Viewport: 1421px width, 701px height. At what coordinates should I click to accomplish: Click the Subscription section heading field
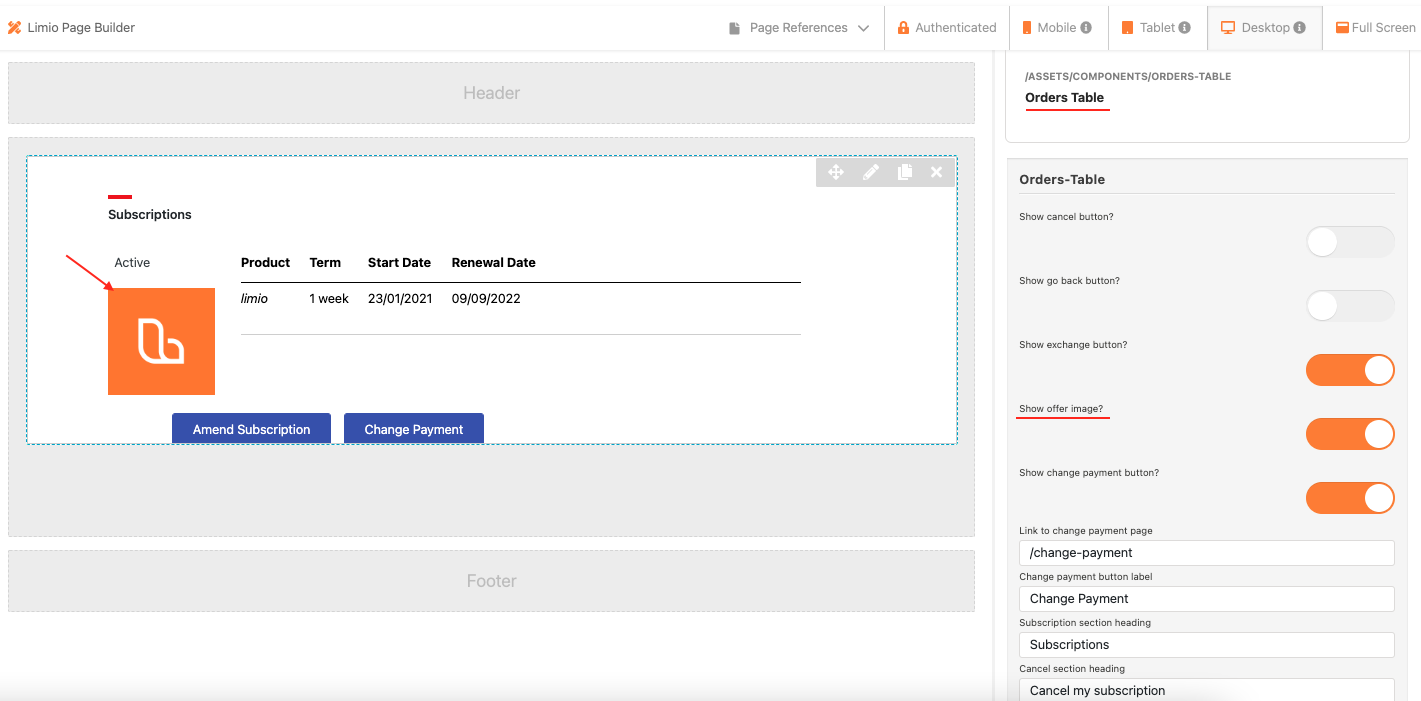pyautogui.click(x=1206, y=644)
